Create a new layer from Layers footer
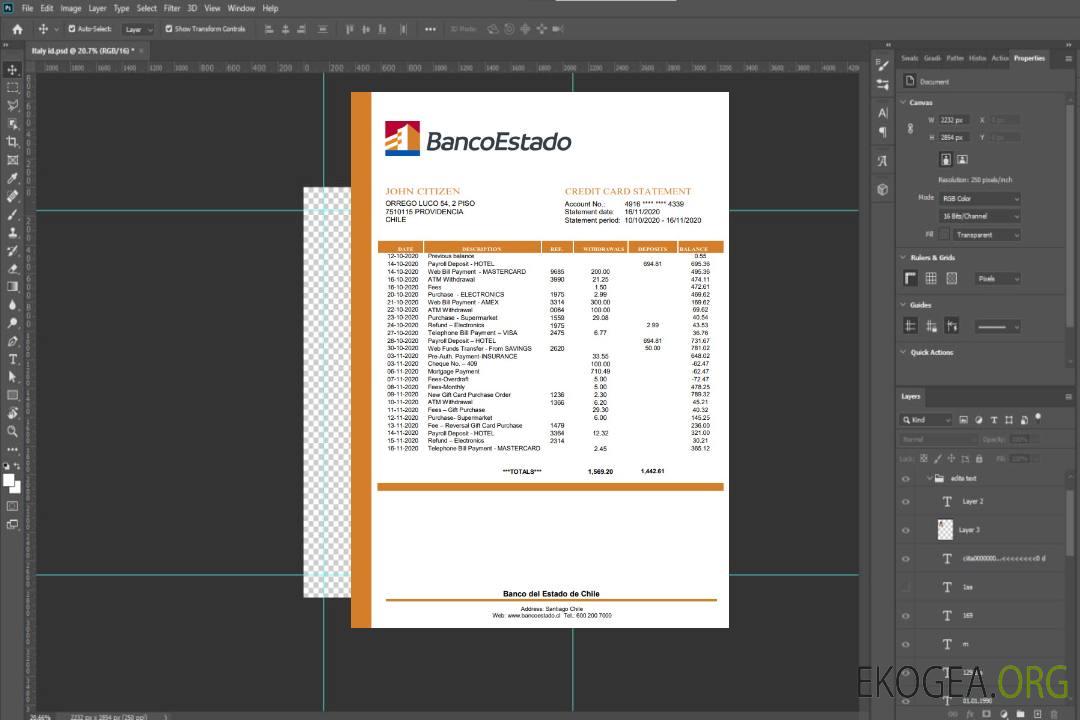 pyautogui.click(x=1037, y=714)
